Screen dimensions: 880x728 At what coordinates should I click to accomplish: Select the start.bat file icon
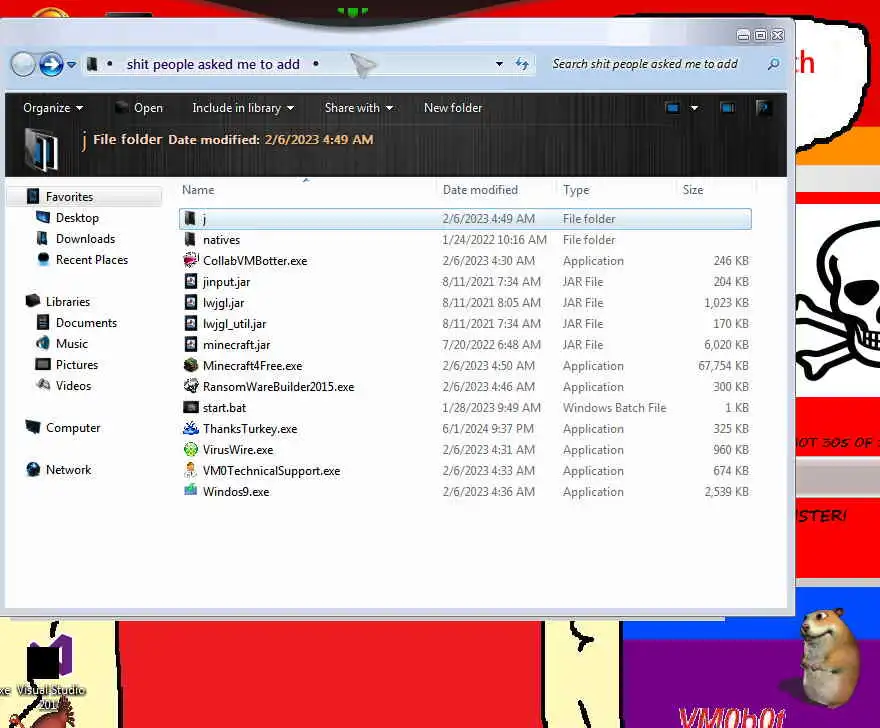click(191, 408)
